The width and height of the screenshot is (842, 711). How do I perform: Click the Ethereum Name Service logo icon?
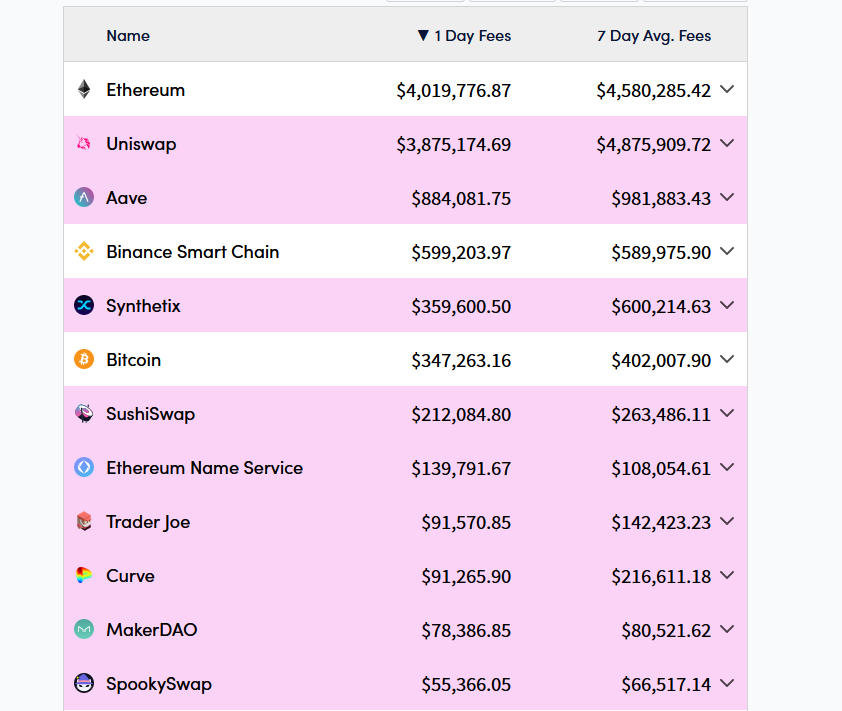(84, 467)
